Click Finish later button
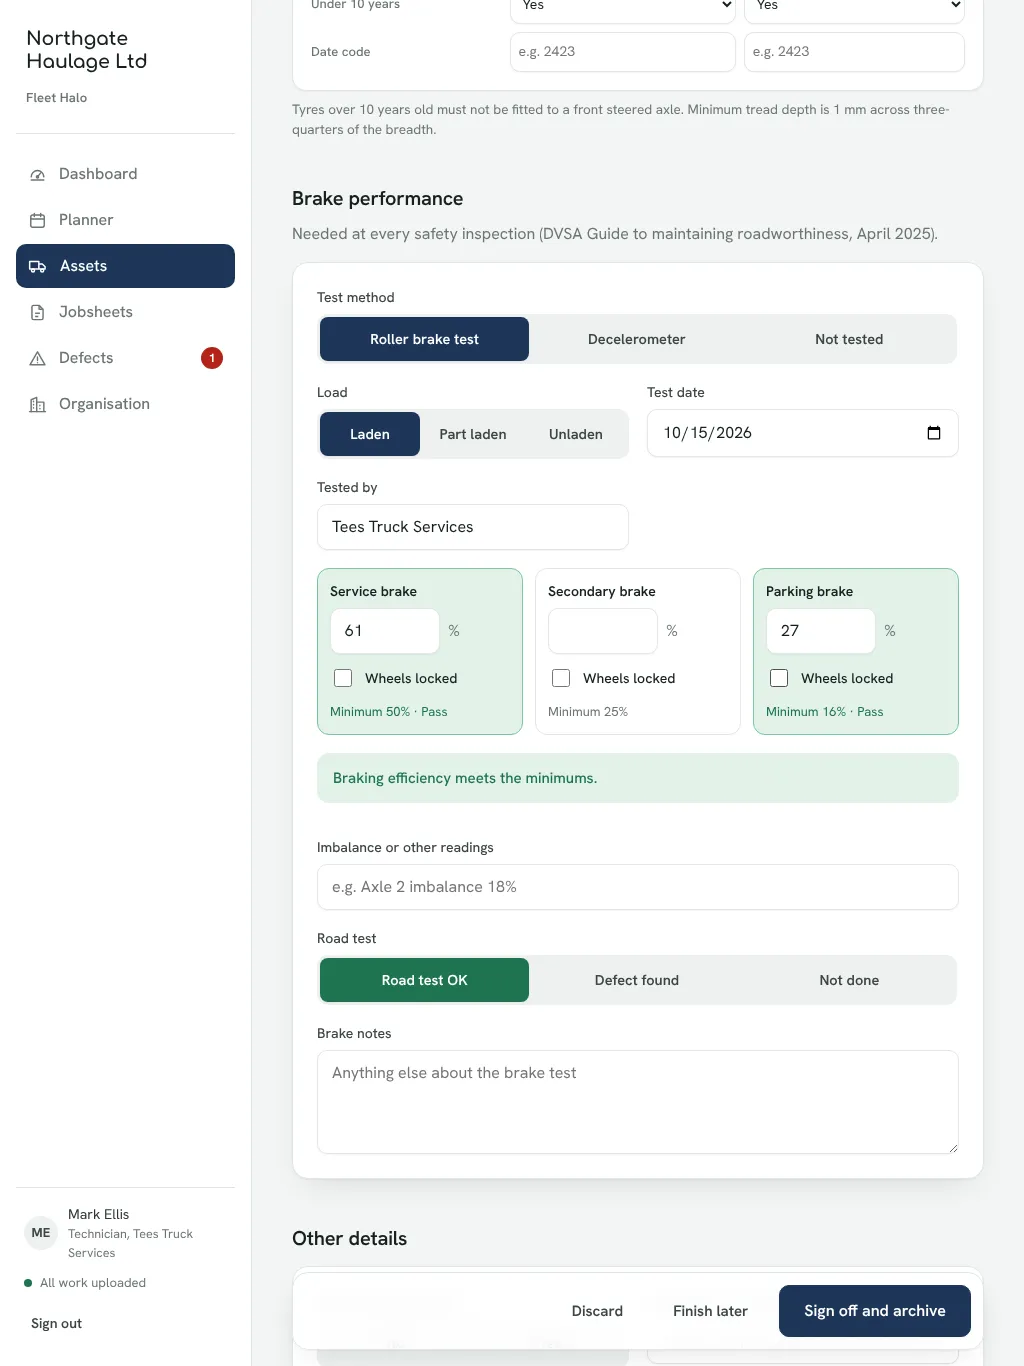Screen dimensions: 1024x1366 (710, 1311)
